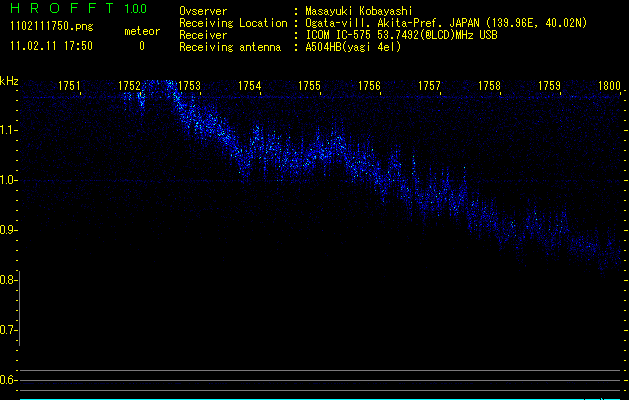
Task: Click the 1.0 kHz axis label
Action: pos(7,180)
